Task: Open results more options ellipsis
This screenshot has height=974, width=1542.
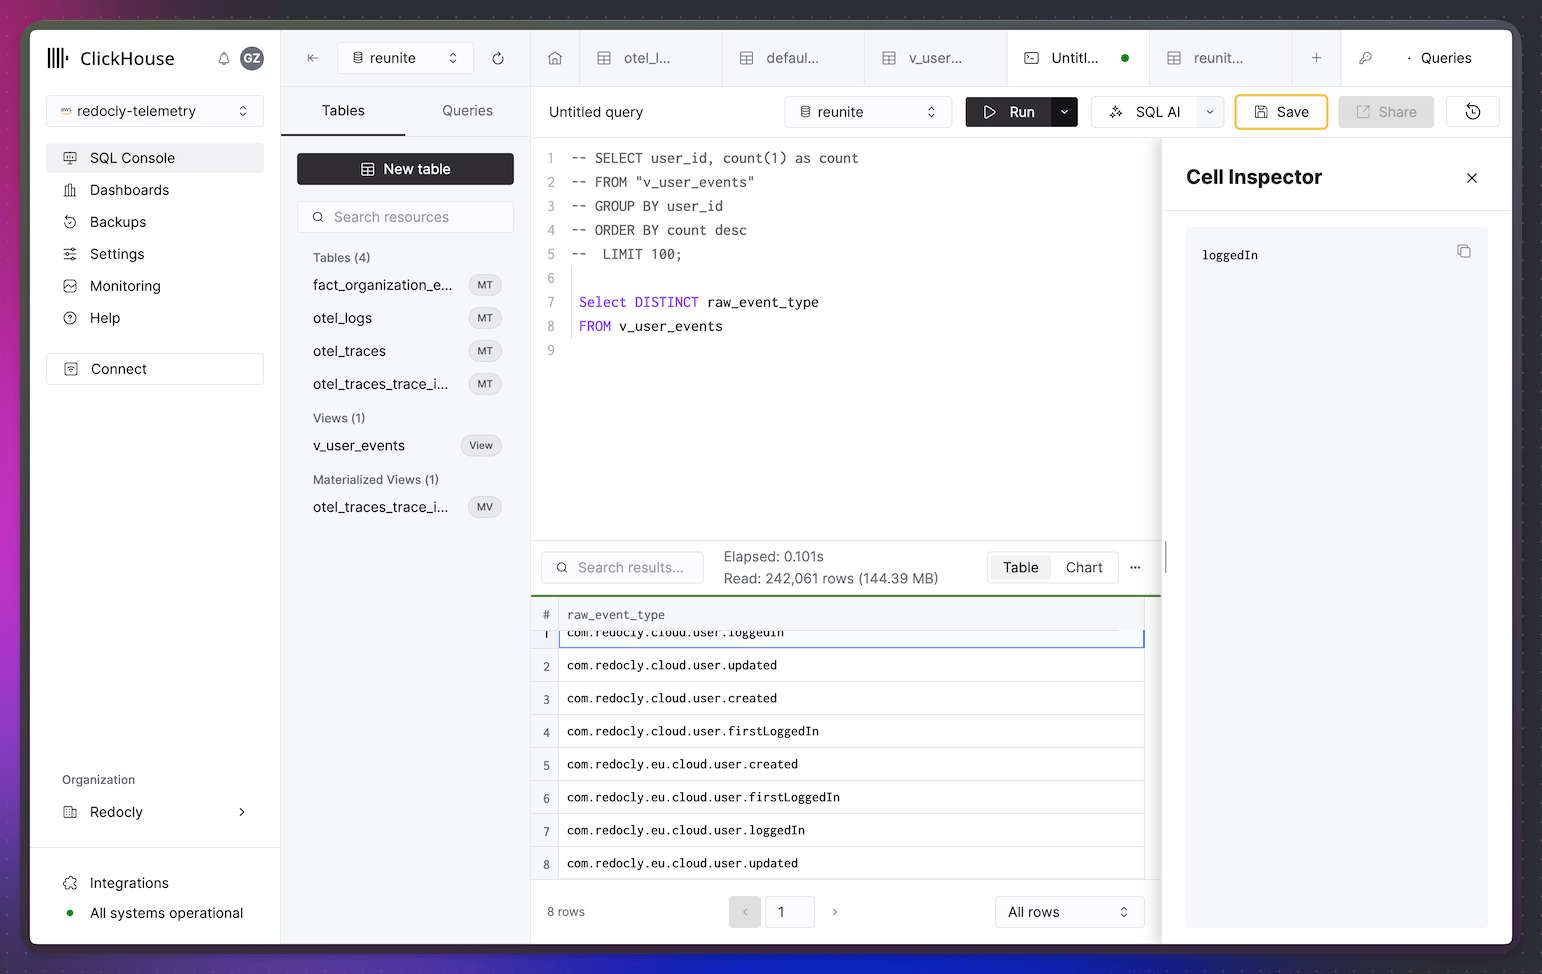Action: (x=1135, y=567)
